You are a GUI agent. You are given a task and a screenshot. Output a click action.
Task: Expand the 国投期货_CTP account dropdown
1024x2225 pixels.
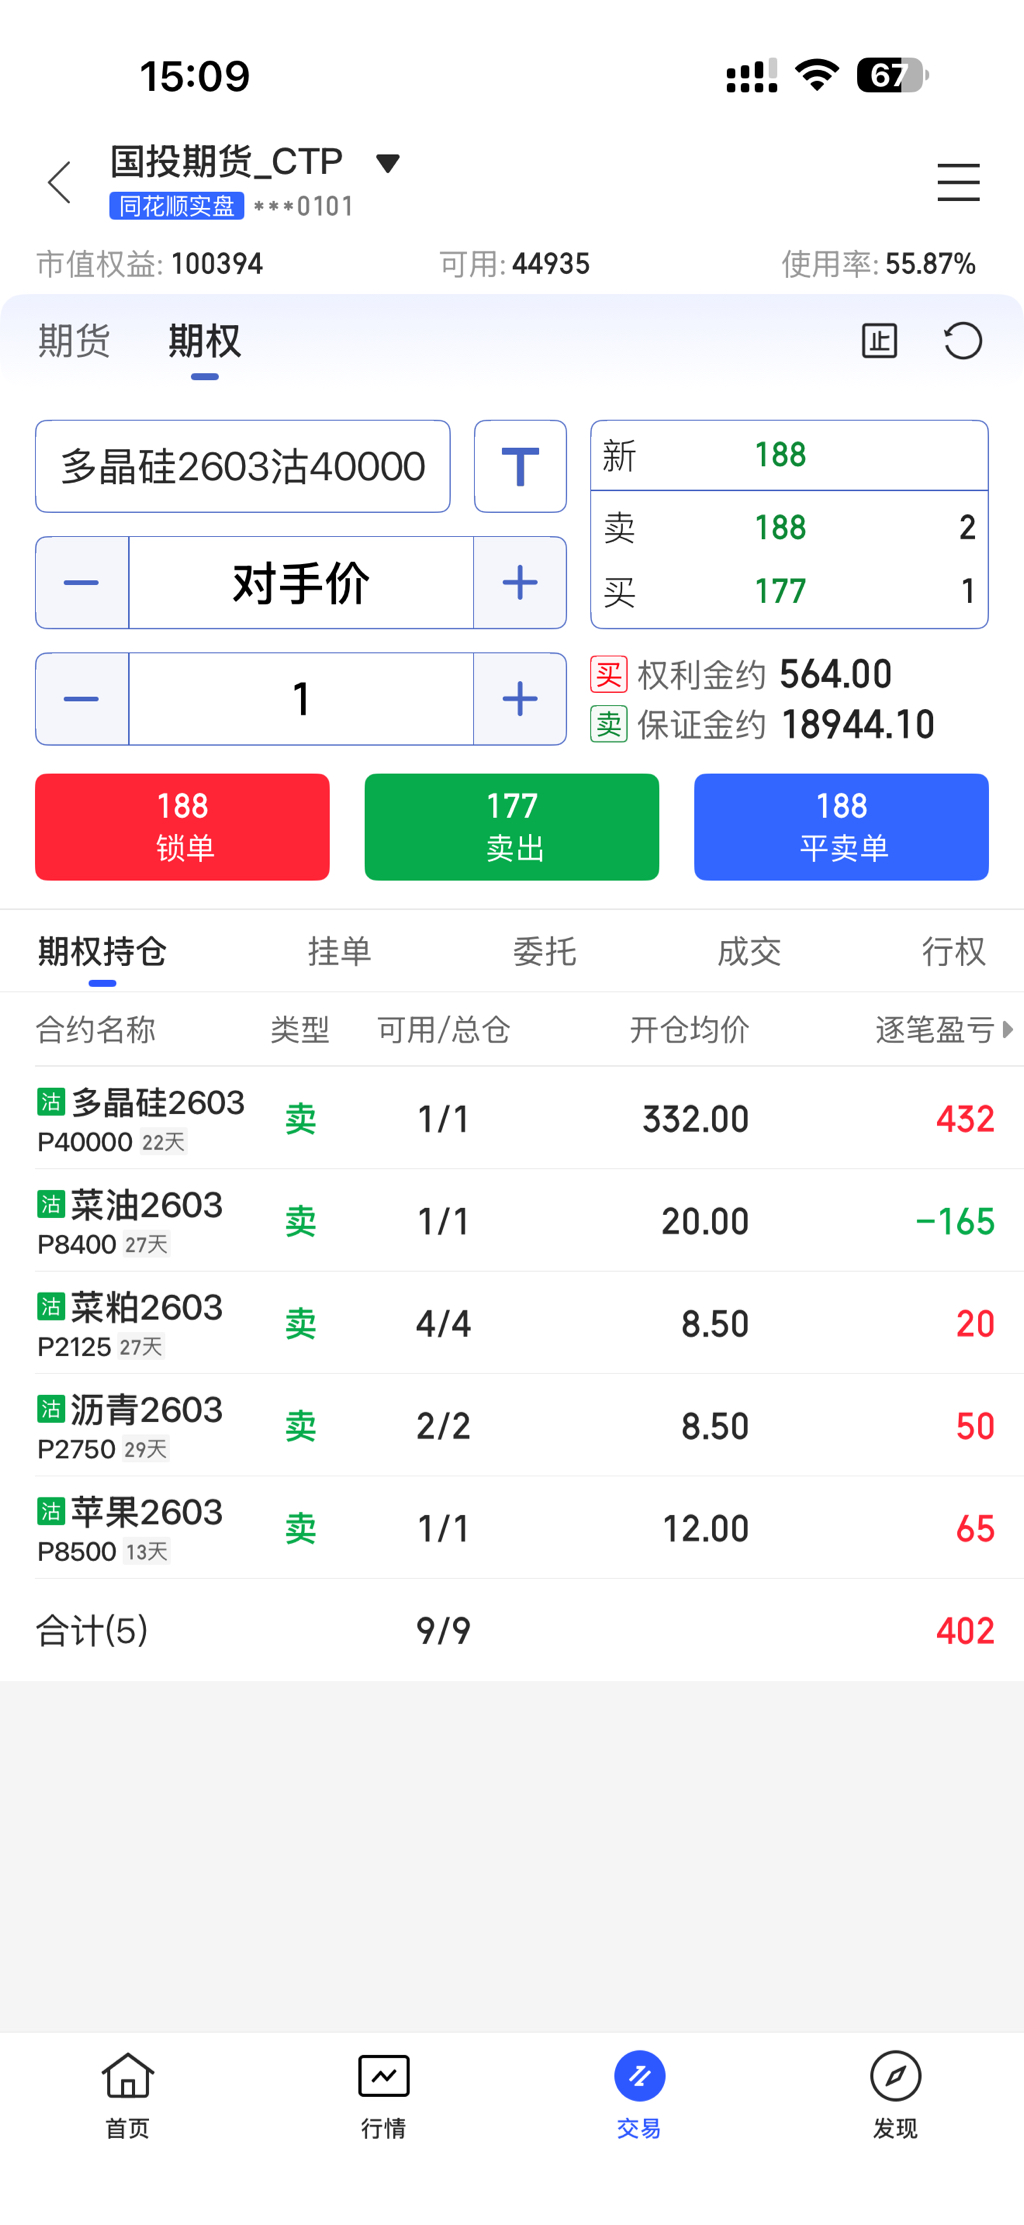click(388, 163)
